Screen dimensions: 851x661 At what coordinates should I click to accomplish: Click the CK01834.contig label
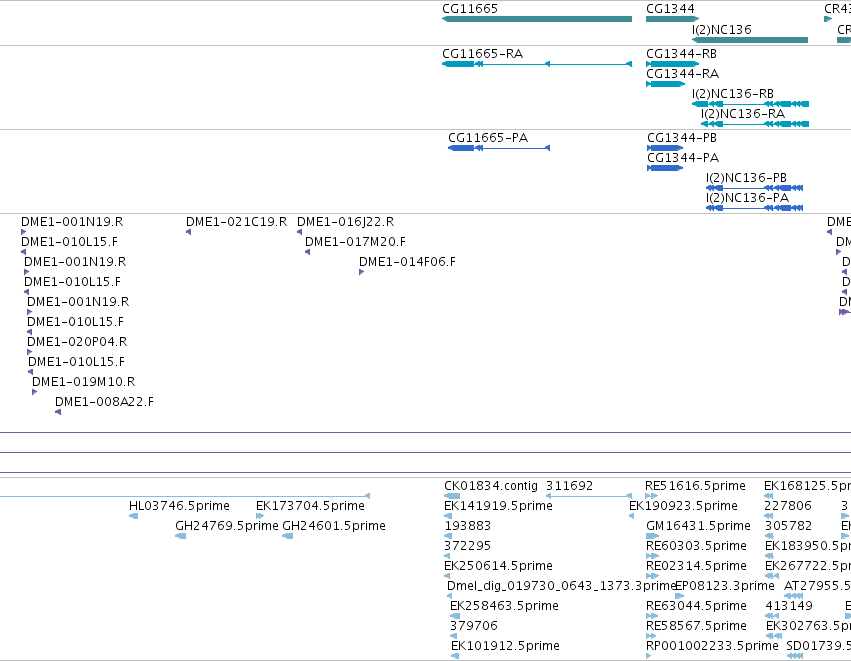pos(491,486)
